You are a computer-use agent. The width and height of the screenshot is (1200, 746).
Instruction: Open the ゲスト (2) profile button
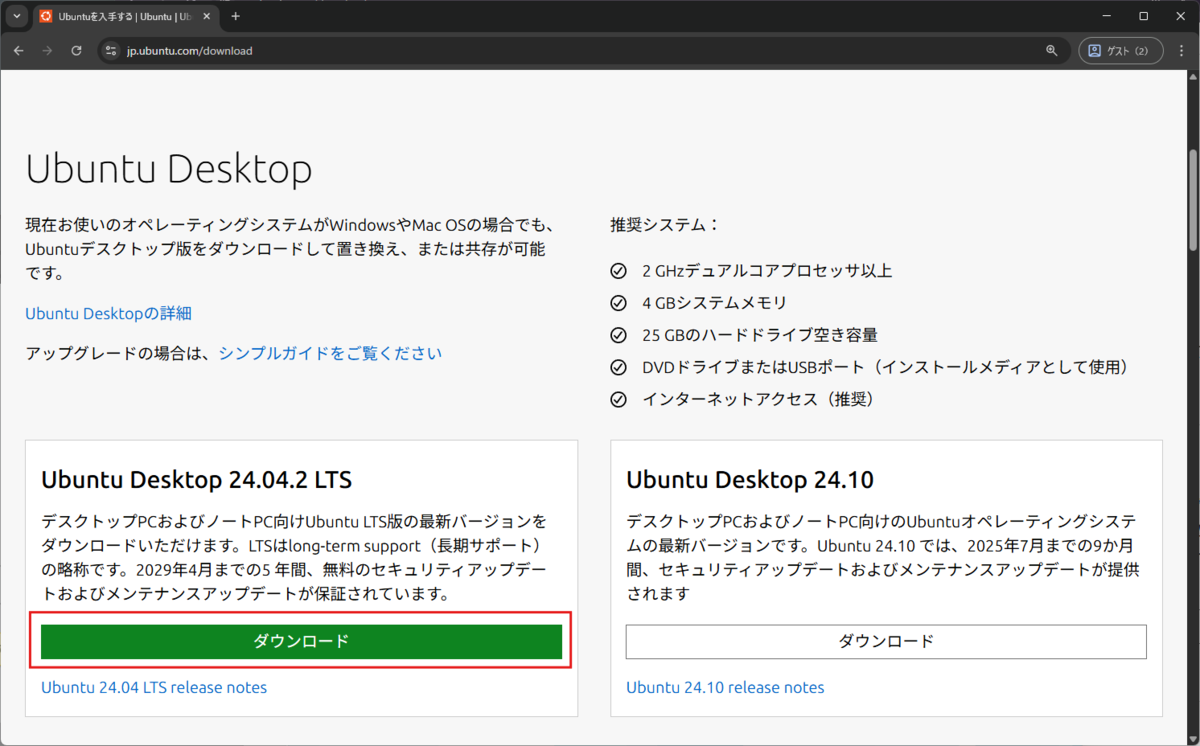(1119, 50)
